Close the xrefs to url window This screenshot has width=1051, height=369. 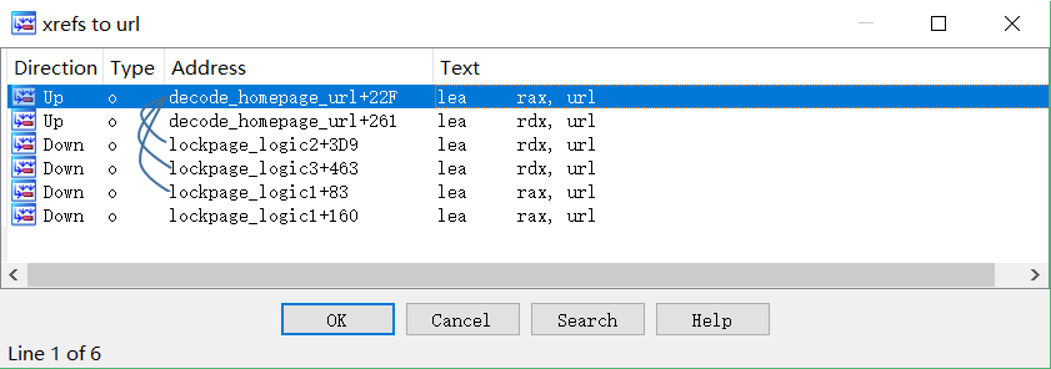tap(1012, 24)
